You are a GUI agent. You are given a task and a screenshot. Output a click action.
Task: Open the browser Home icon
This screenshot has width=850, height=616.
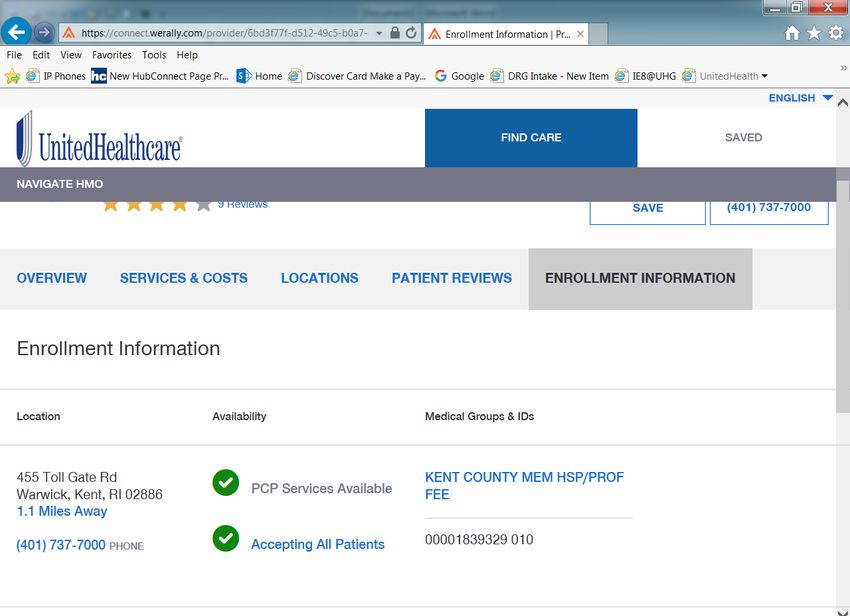pos(792,33)
